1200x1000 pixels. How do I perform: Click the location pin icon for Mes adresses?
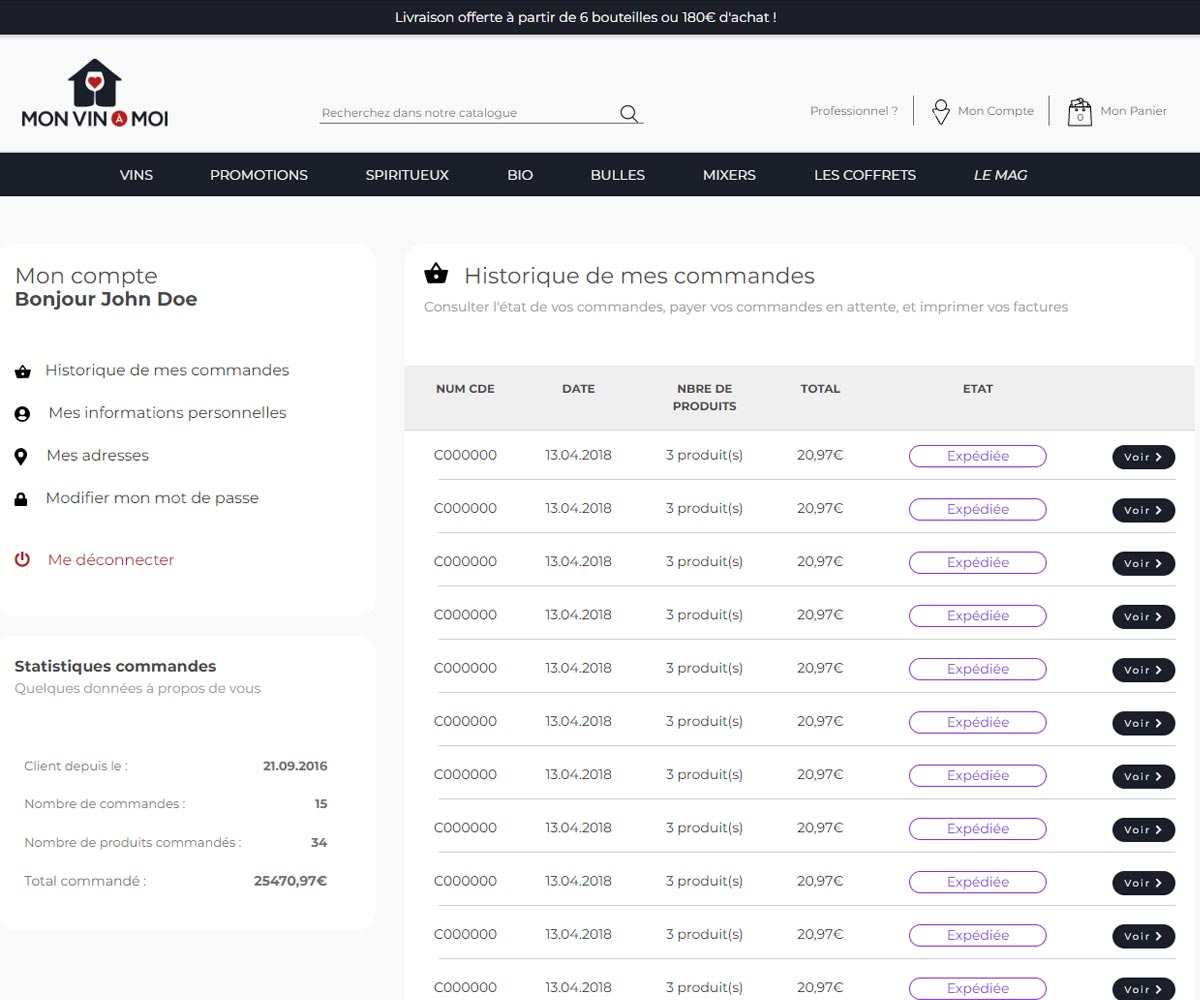click(21, 457)
